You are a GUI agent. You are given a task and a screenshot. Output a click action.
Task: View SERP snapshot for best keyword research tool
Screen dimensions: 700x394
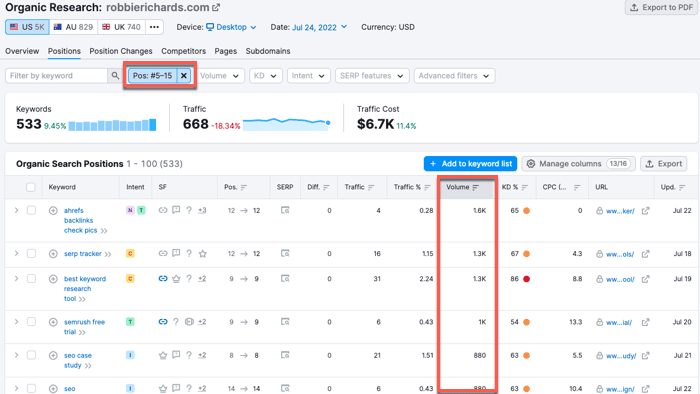(285, 278)
